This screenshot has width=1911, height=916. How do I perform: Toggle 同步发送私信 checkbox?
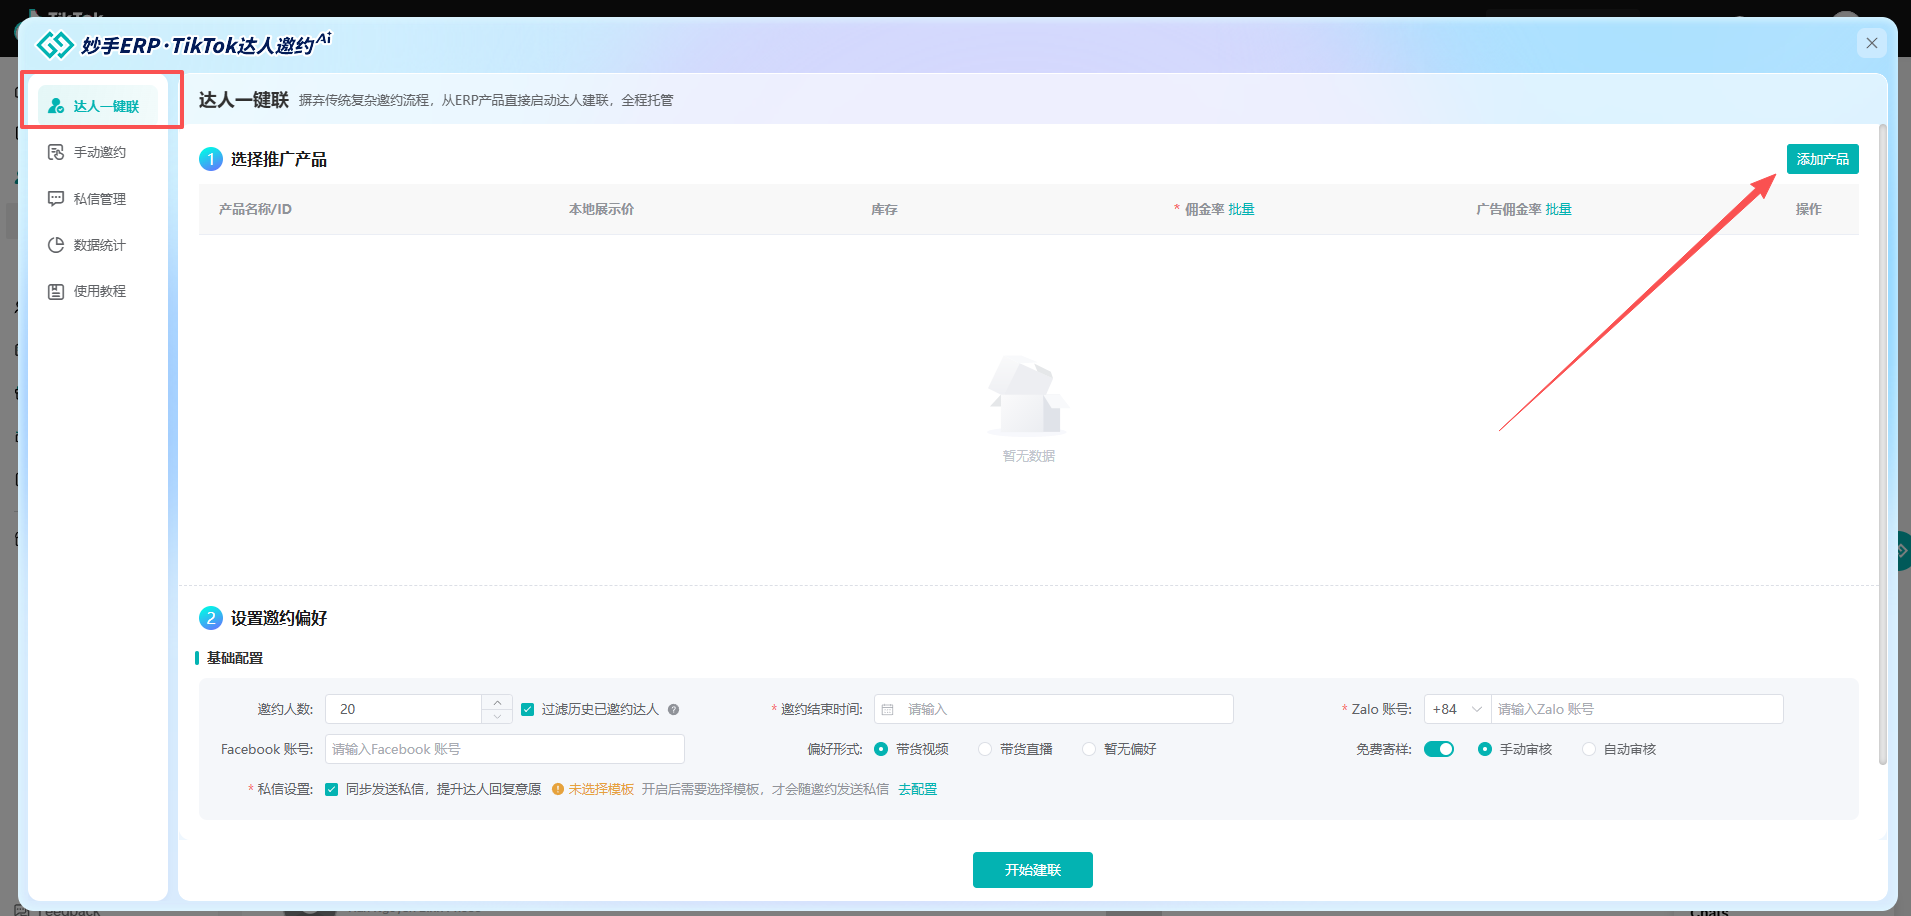point(331,789)
